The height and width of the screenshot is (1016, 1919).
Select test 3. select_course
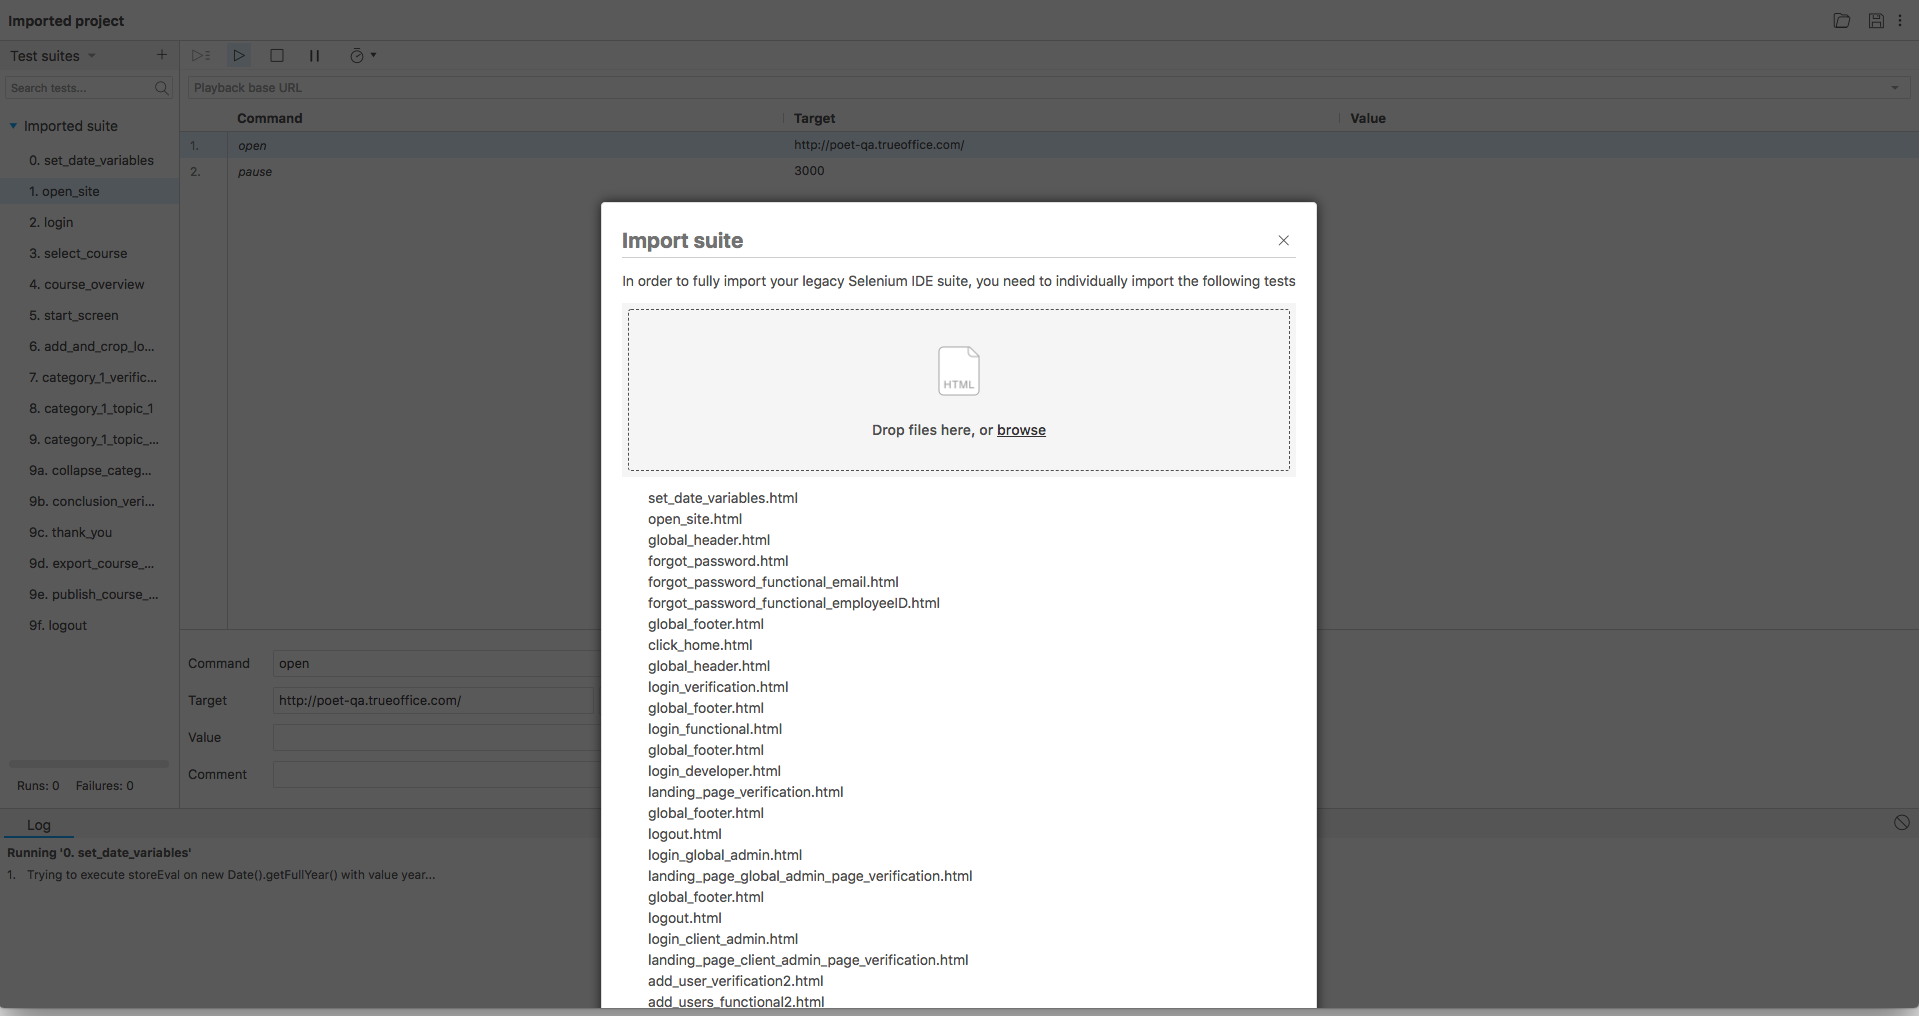click(x=90, y=253)
